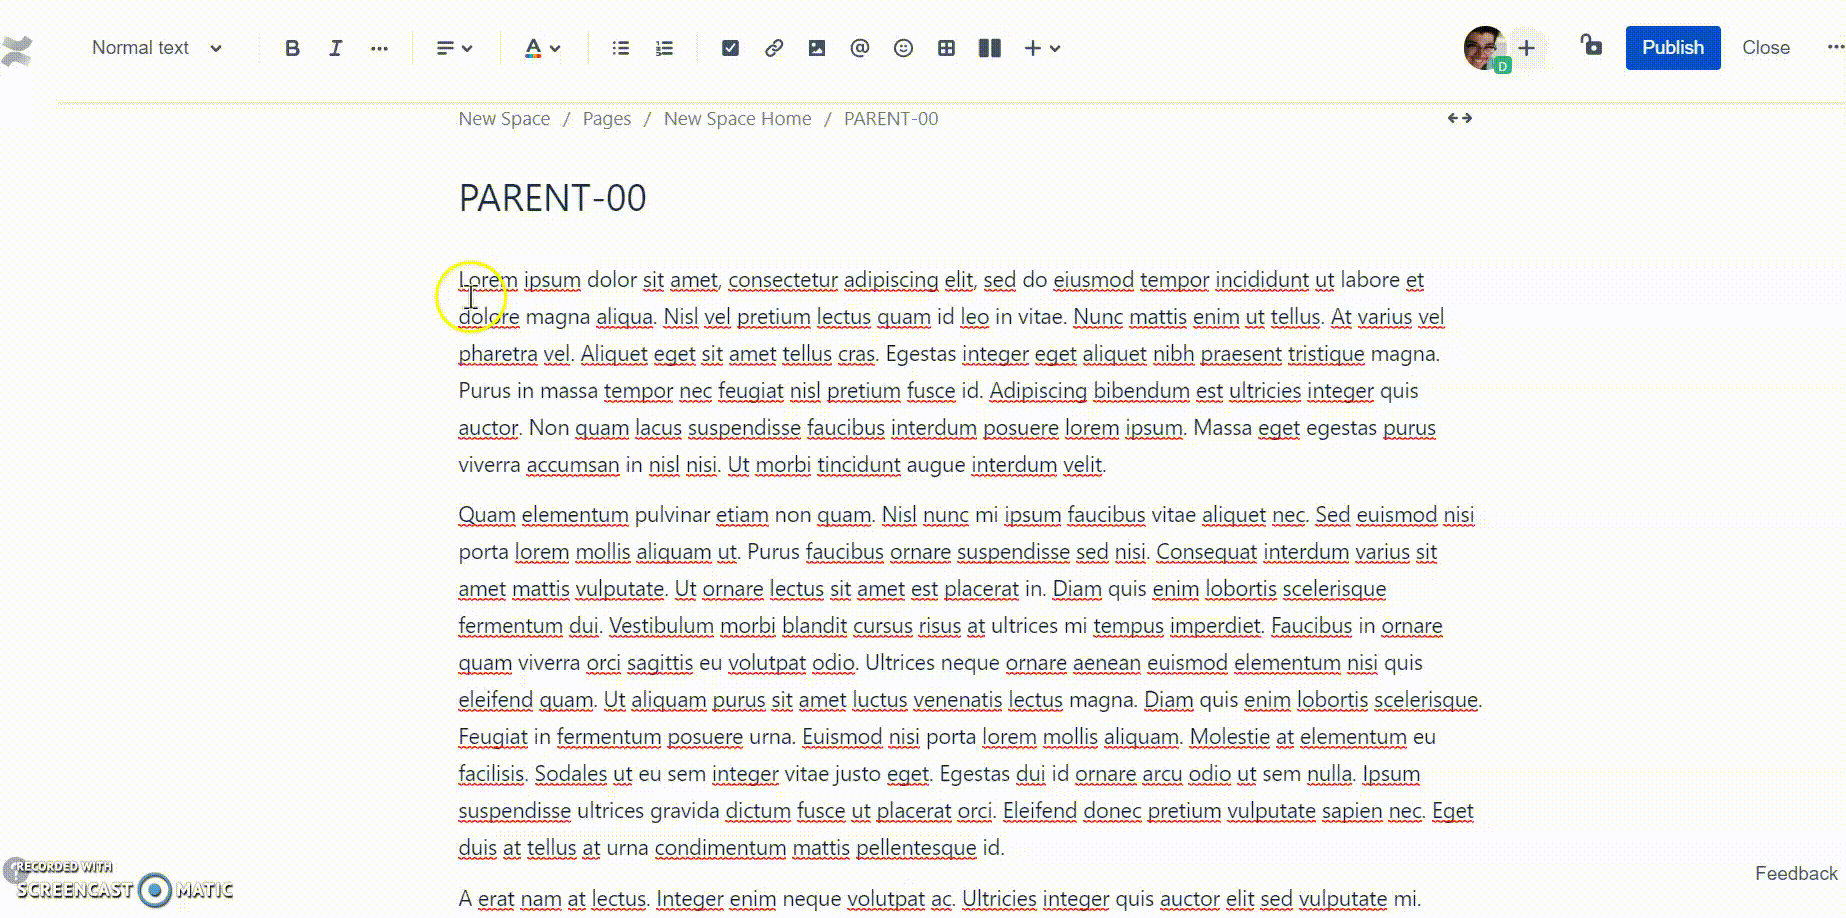Mention a user with the @ icon

tap(860, 47)
